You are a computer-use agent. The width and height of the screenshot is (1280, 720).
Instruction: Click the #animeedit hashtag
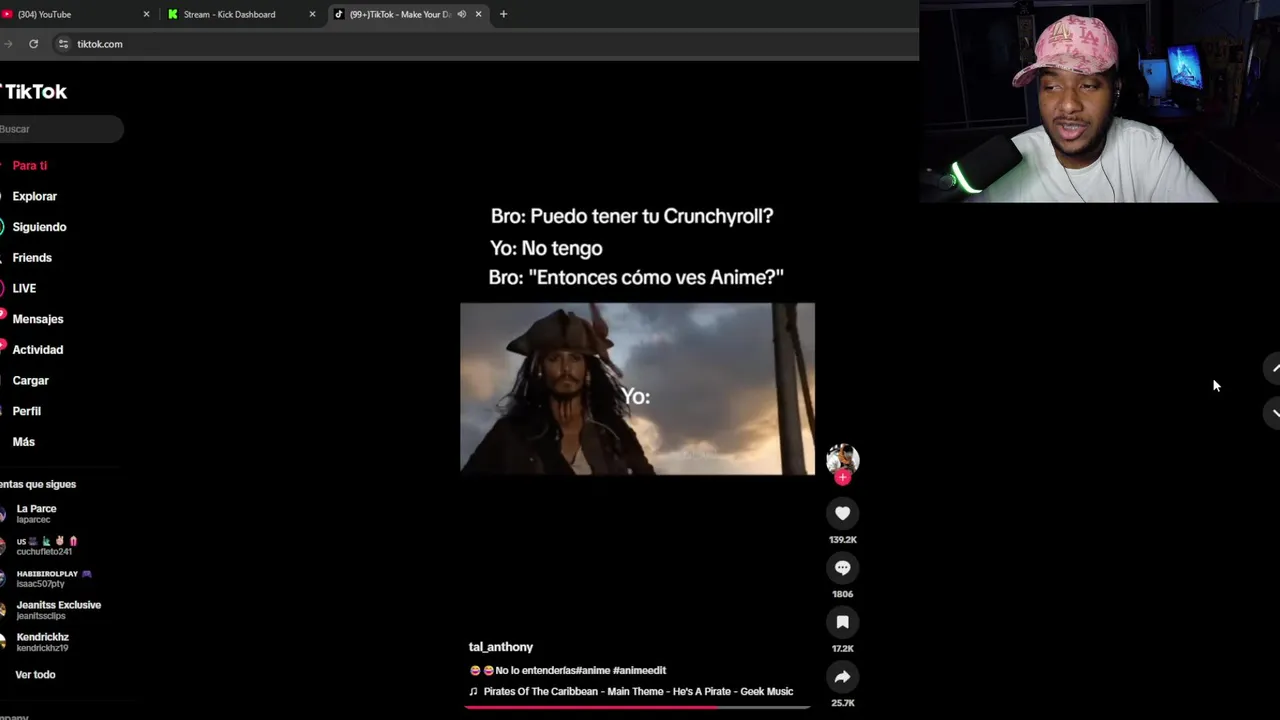click(x=640, y=671)
